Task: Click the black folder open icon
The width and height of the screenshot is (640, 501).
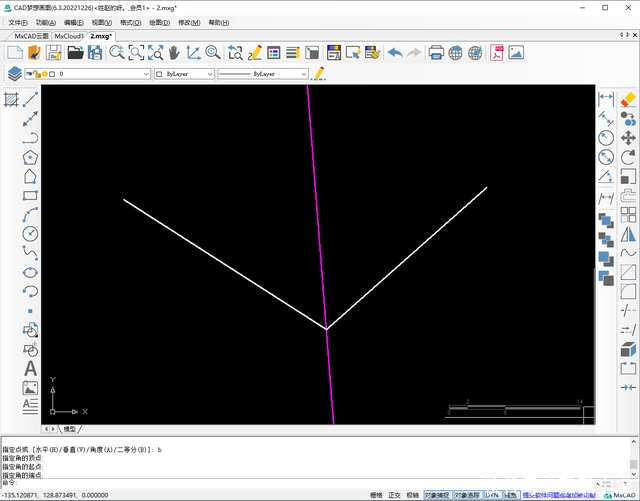Action: coord(76,53)
